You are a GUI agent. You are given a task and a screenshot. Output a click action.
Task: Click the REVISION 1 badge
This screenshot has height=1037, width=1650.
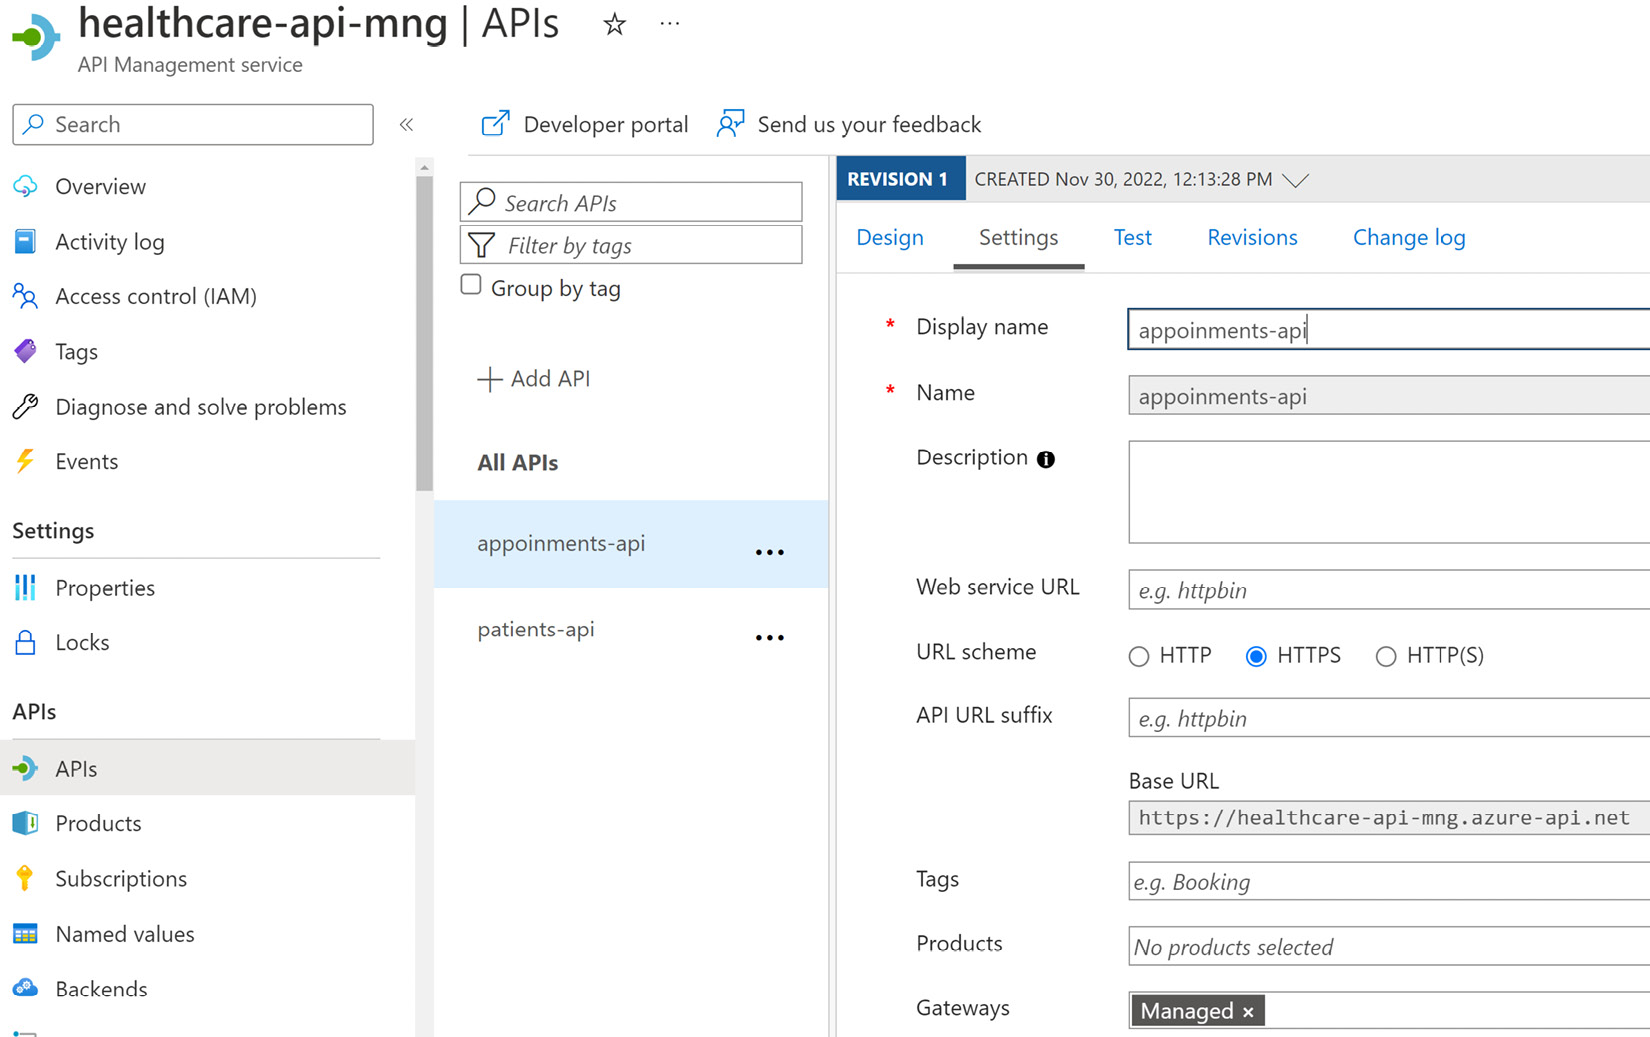[x=900, y=179]
